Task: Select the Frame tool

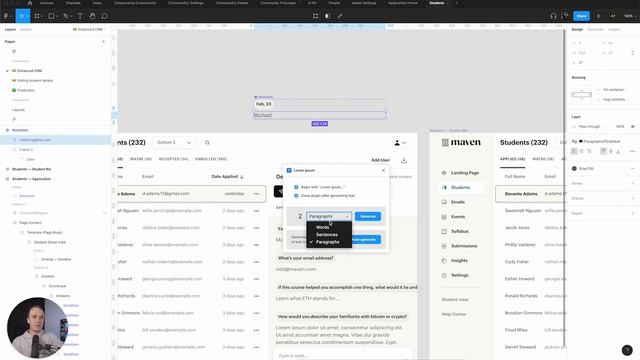Action: pyautogui.click(x=37, y=16)
